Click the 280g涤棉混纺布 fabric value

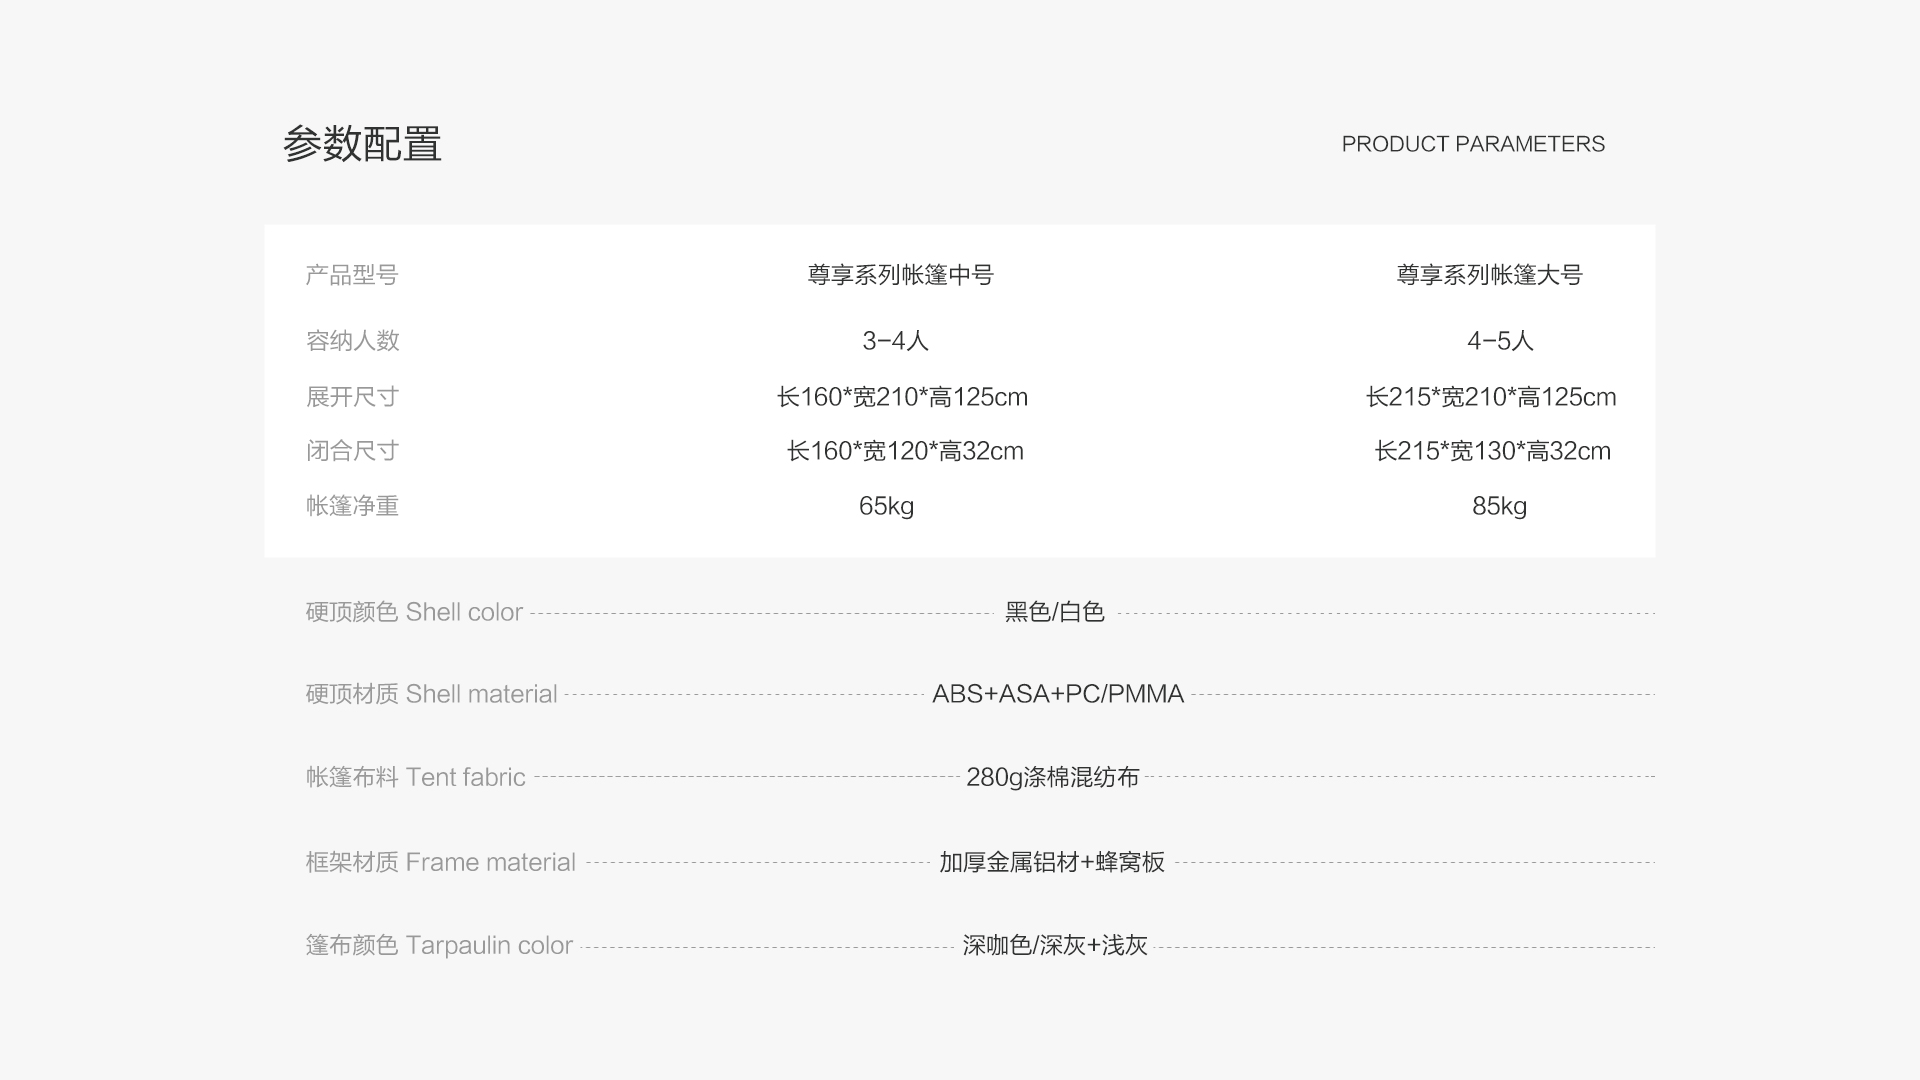(1052, 777)
